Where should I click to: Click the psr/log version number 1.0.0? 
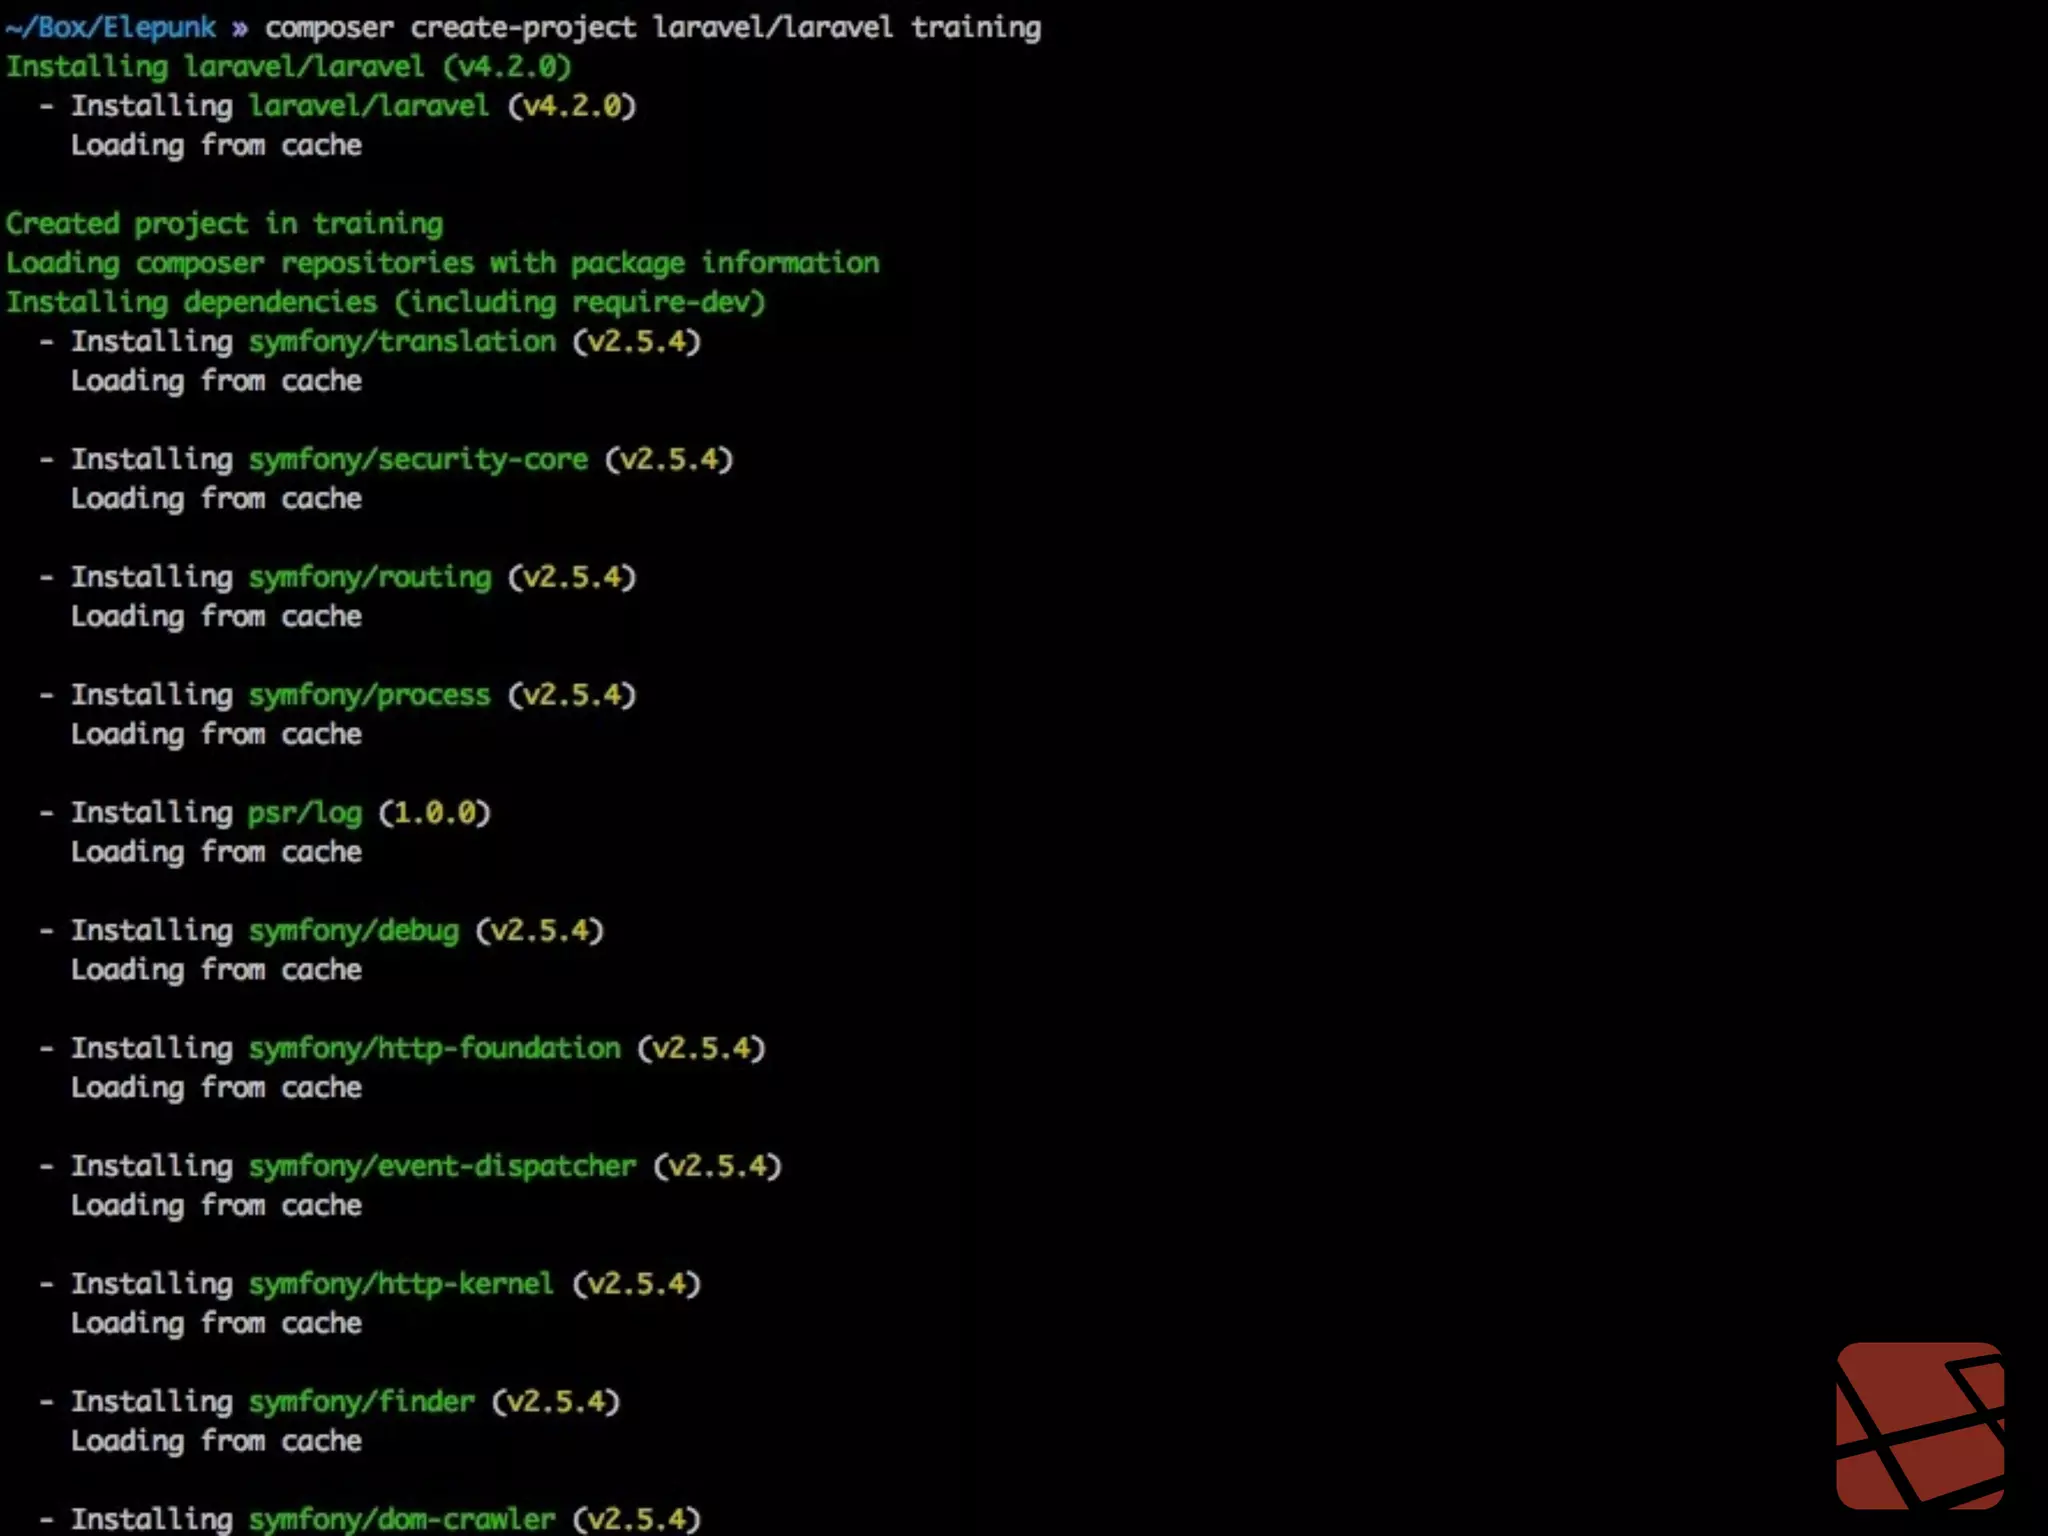coord(435,813)
